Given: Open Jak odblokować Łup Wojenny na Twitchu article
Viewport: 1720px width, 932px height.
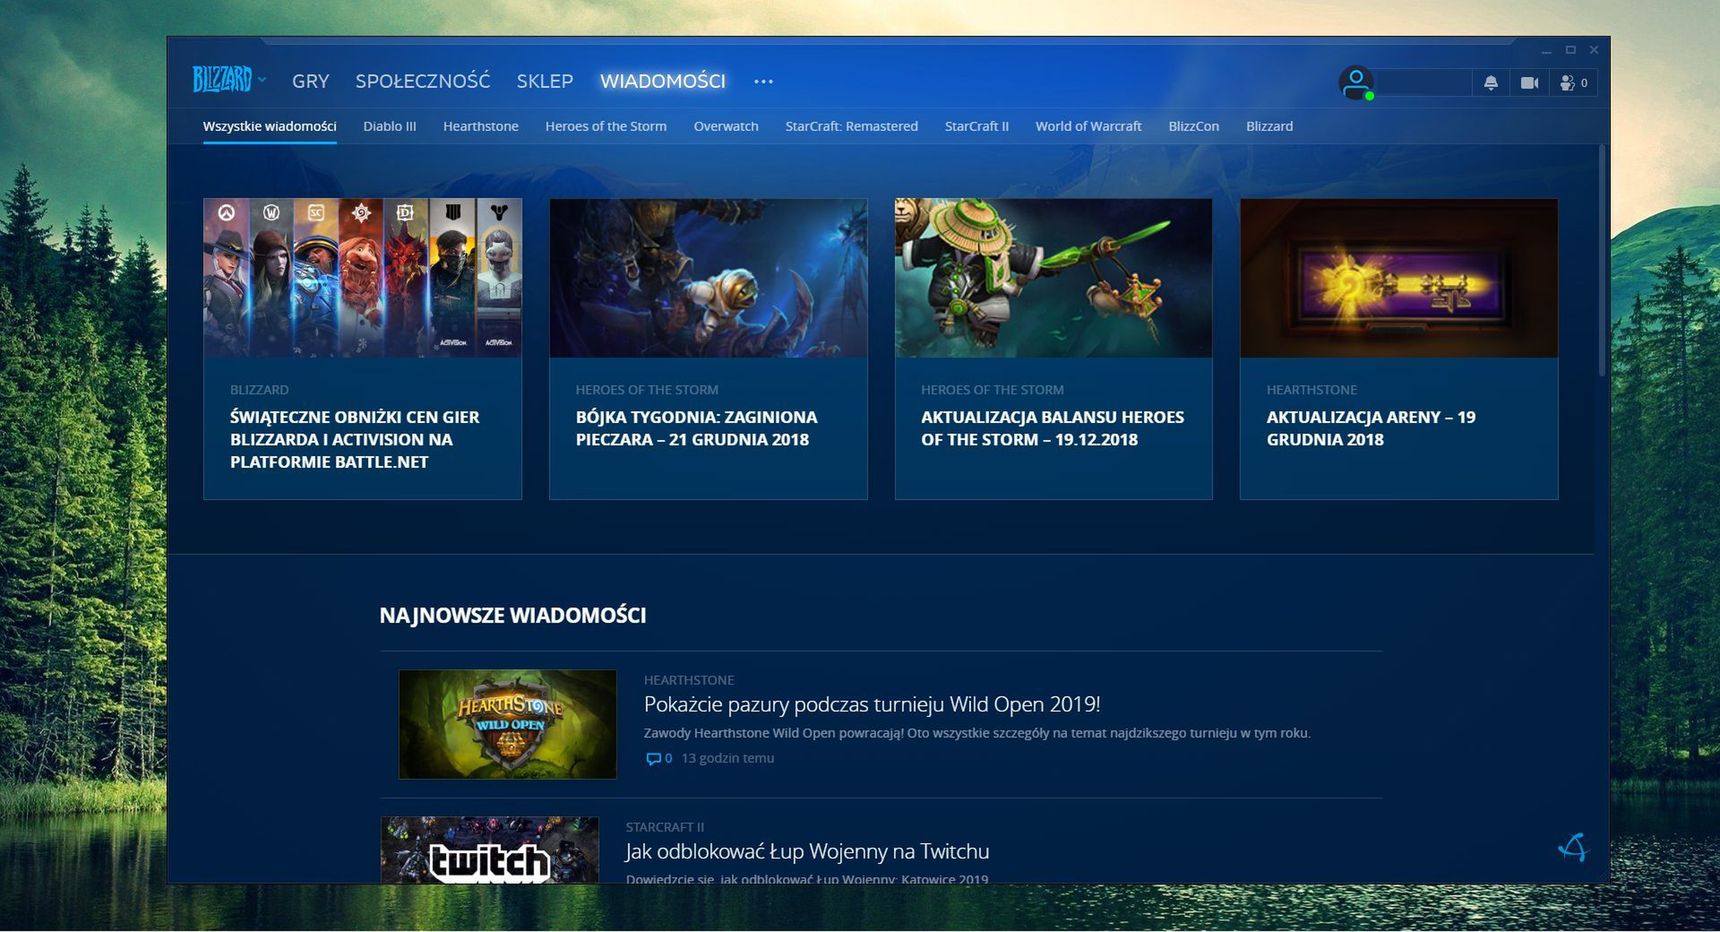Looking at the screenshot, I should (x=807, y=851).
